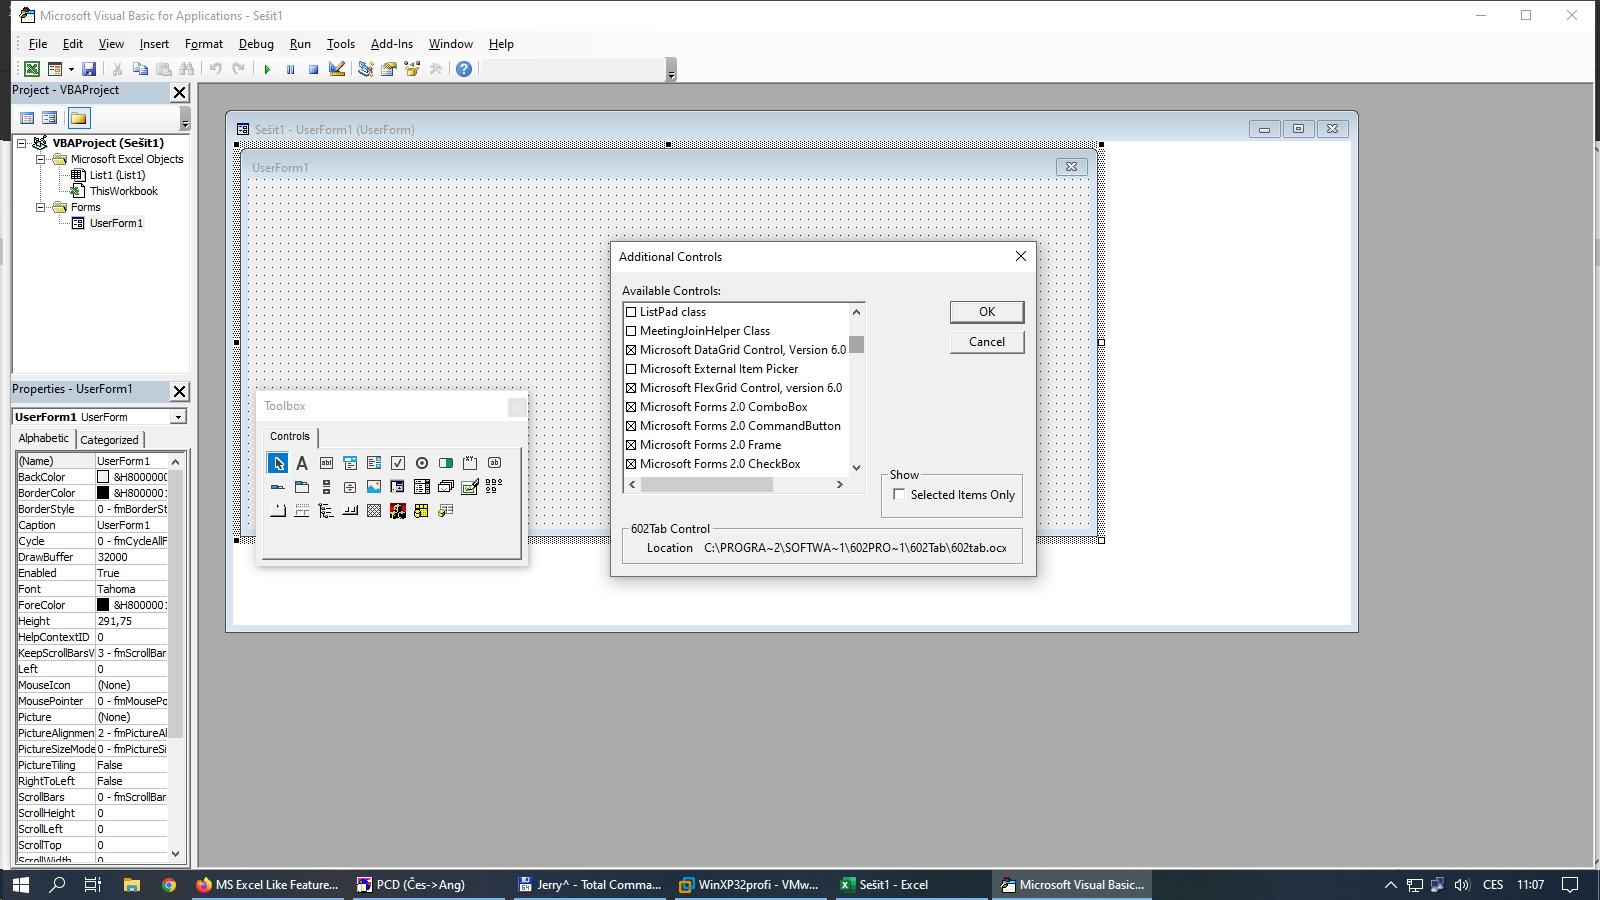Uncheck Microsoft FlexGrid Control checkbox
This screenshot has width=1600, height=900.
point(631,388)
